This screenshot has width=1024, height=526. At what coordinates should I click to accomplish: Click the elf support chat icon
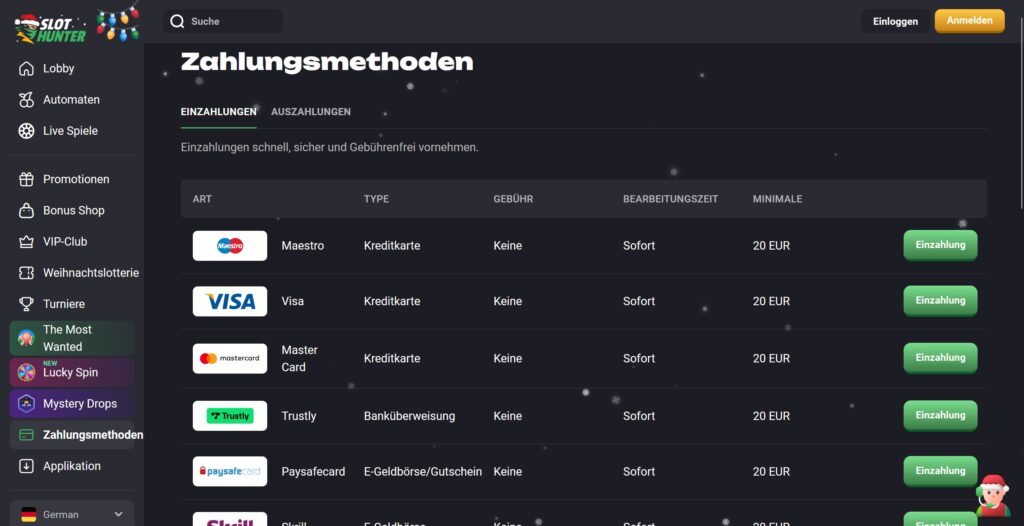(x=992, y=495)
